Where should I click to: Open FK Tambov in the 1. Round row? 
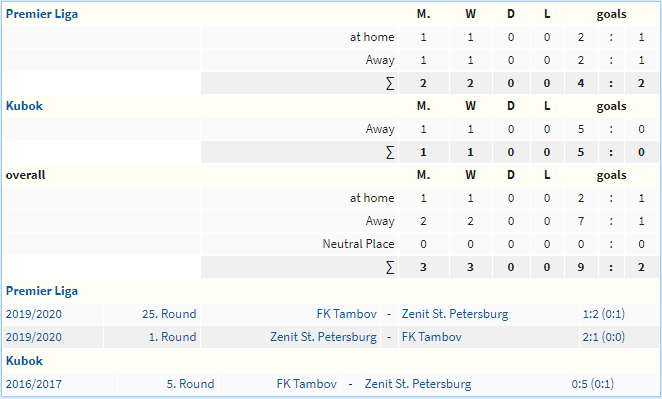[x=431, y=337]
